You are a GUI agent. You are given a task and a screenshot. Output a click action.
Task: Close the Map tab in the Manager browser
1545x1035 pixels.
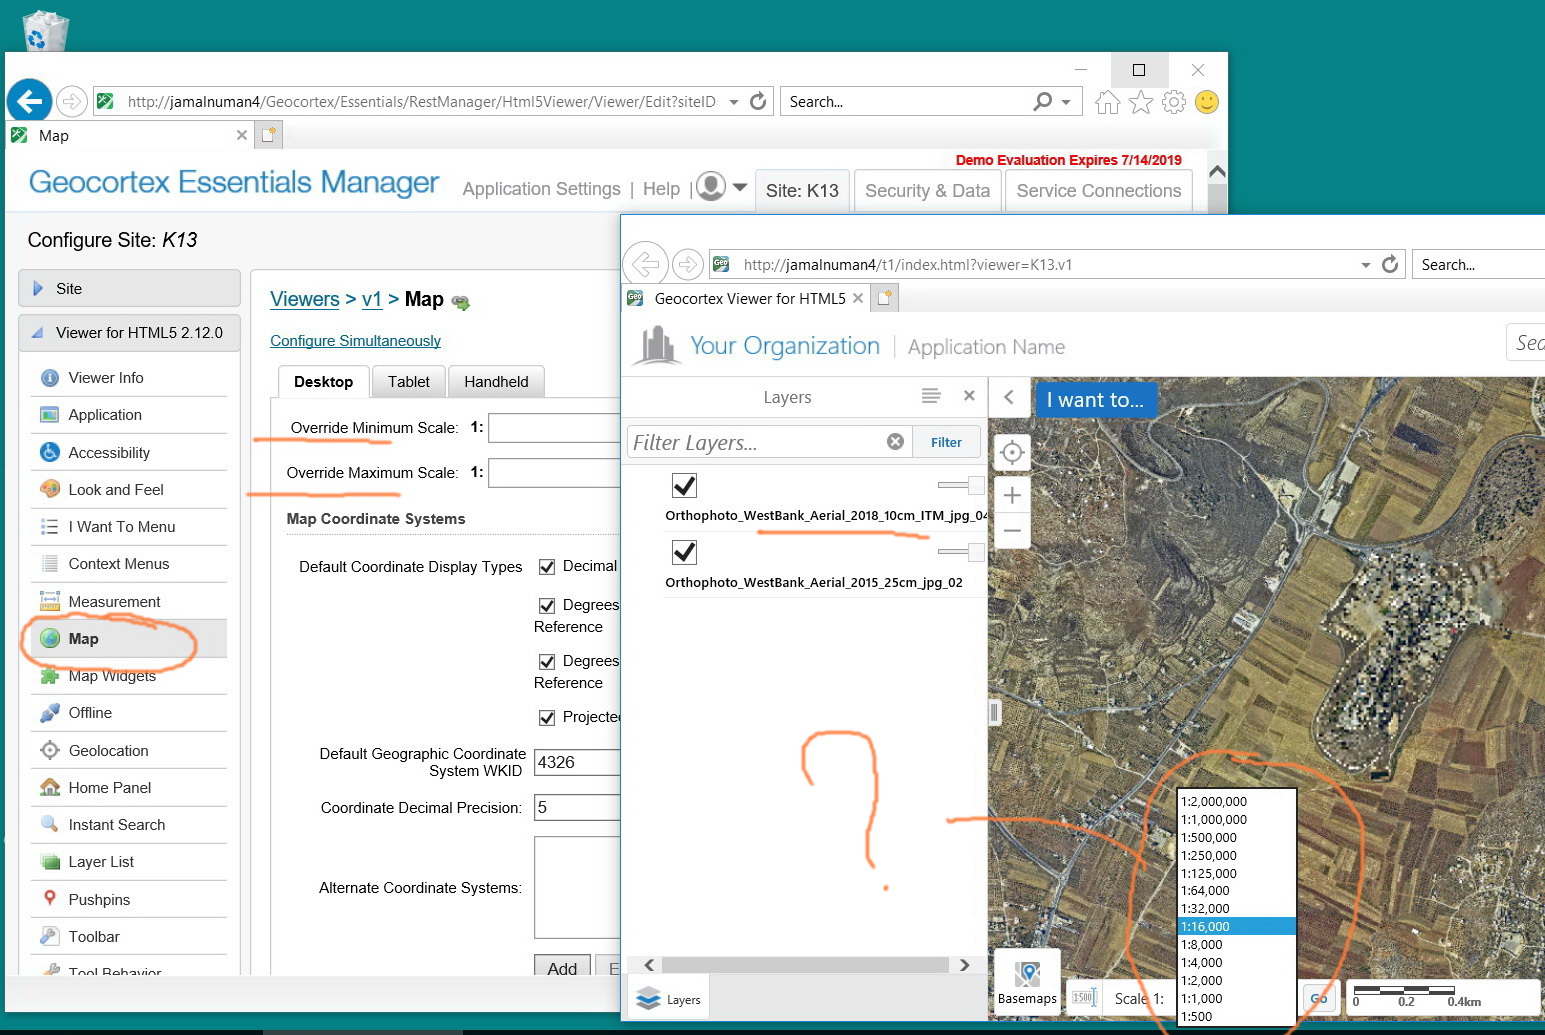click(241, 135)
